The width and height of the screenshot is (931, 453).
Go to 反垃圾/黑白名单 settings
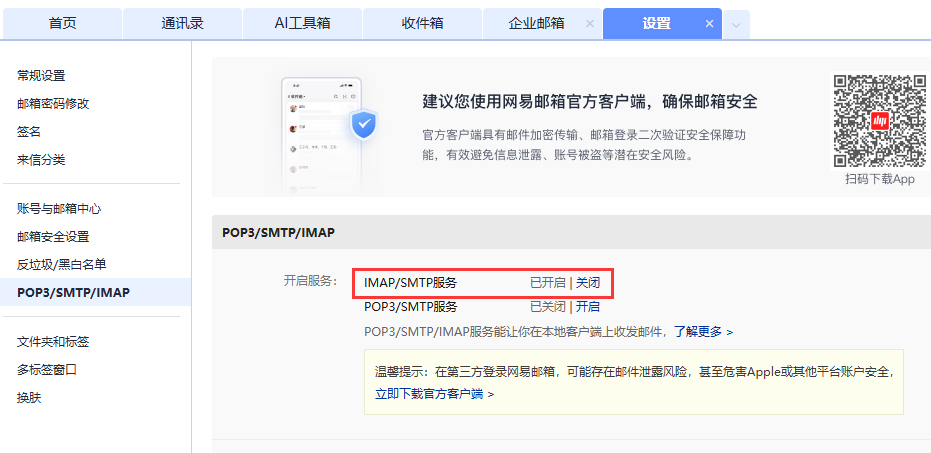click(x=62, y=265)
